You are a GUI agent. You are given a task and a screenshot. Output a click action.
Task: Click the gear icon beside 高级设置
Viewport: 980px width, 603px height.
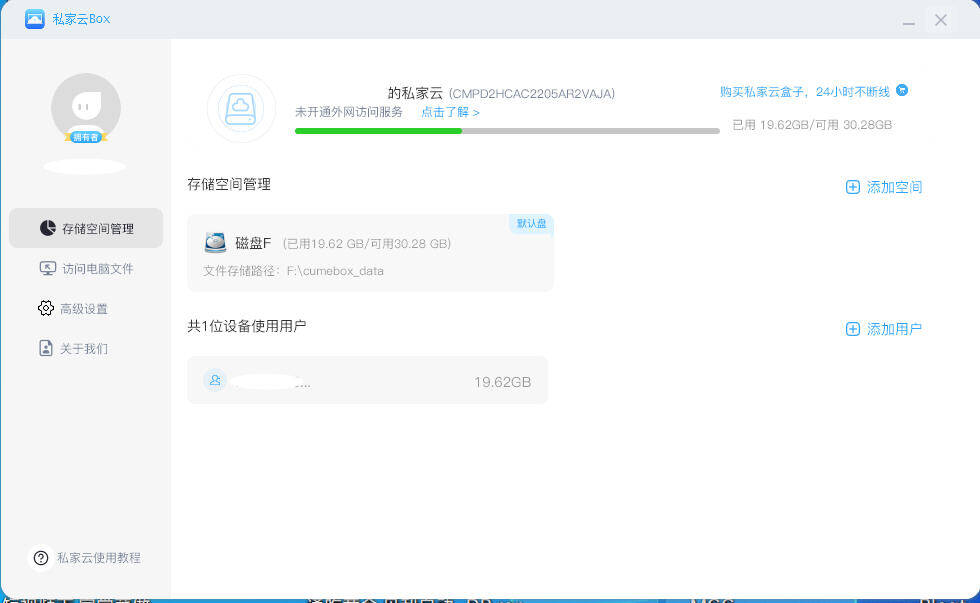(46, 308)
